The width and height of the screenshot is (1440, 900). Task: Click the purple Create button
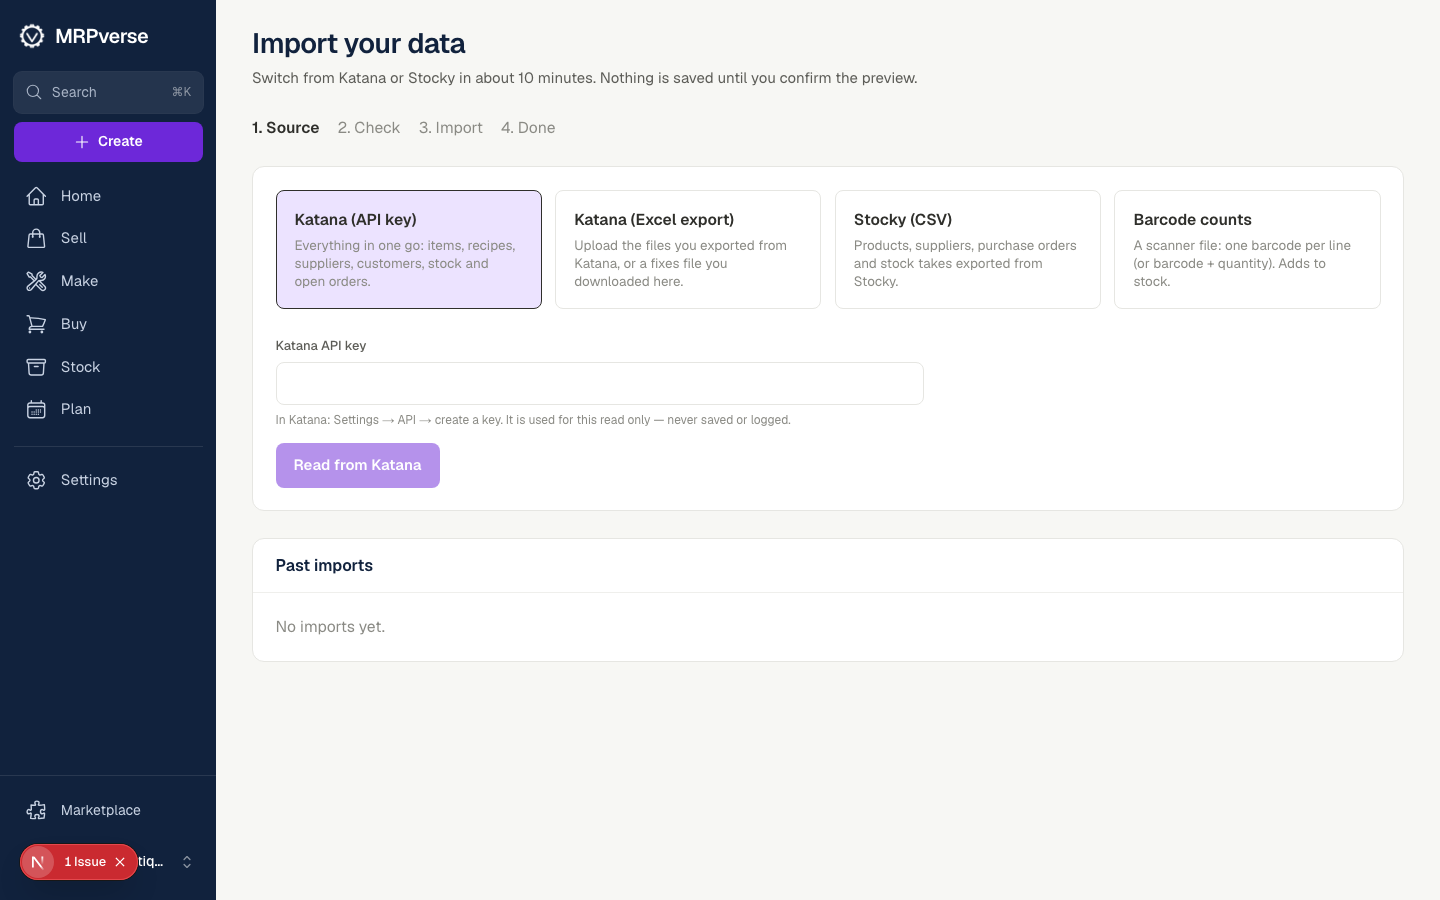[x=108, y=142]
